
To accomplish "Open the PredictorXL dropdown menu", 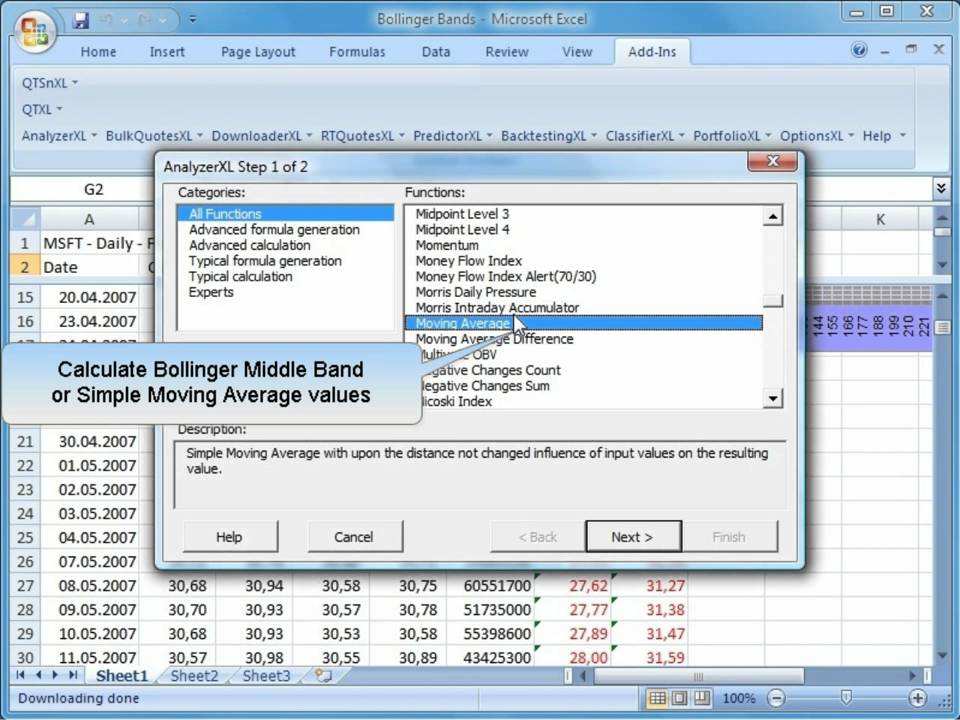I will [x=452, y=136].
